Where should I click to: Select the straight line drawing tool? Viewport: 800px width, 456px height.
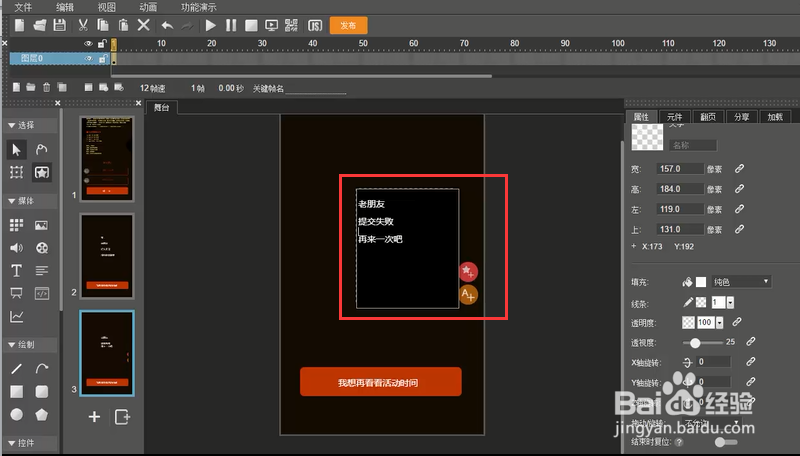[x=16, y=368]
